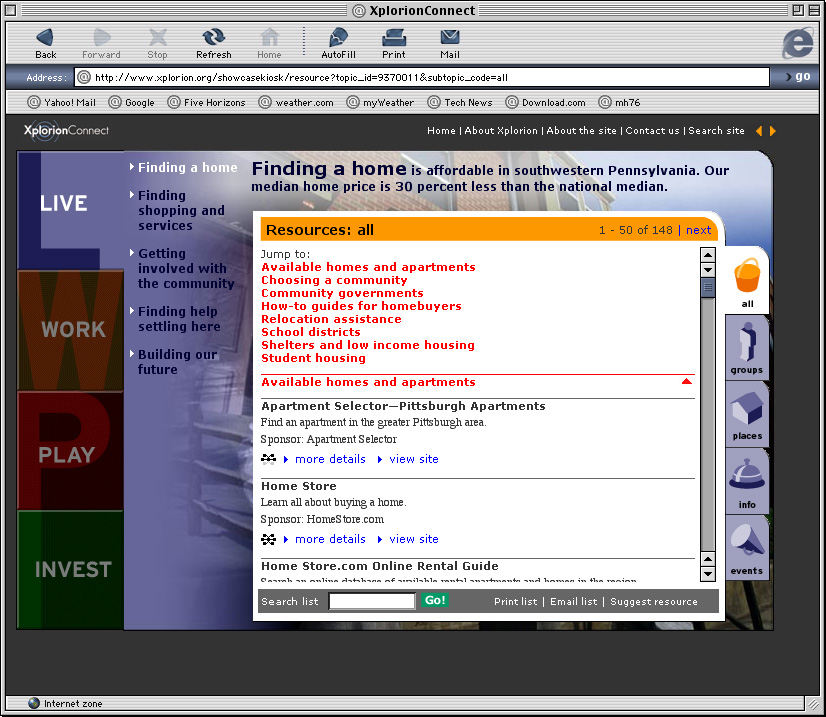Select the groups resource icon
826x717 pixels.
(x=747, y=347)
